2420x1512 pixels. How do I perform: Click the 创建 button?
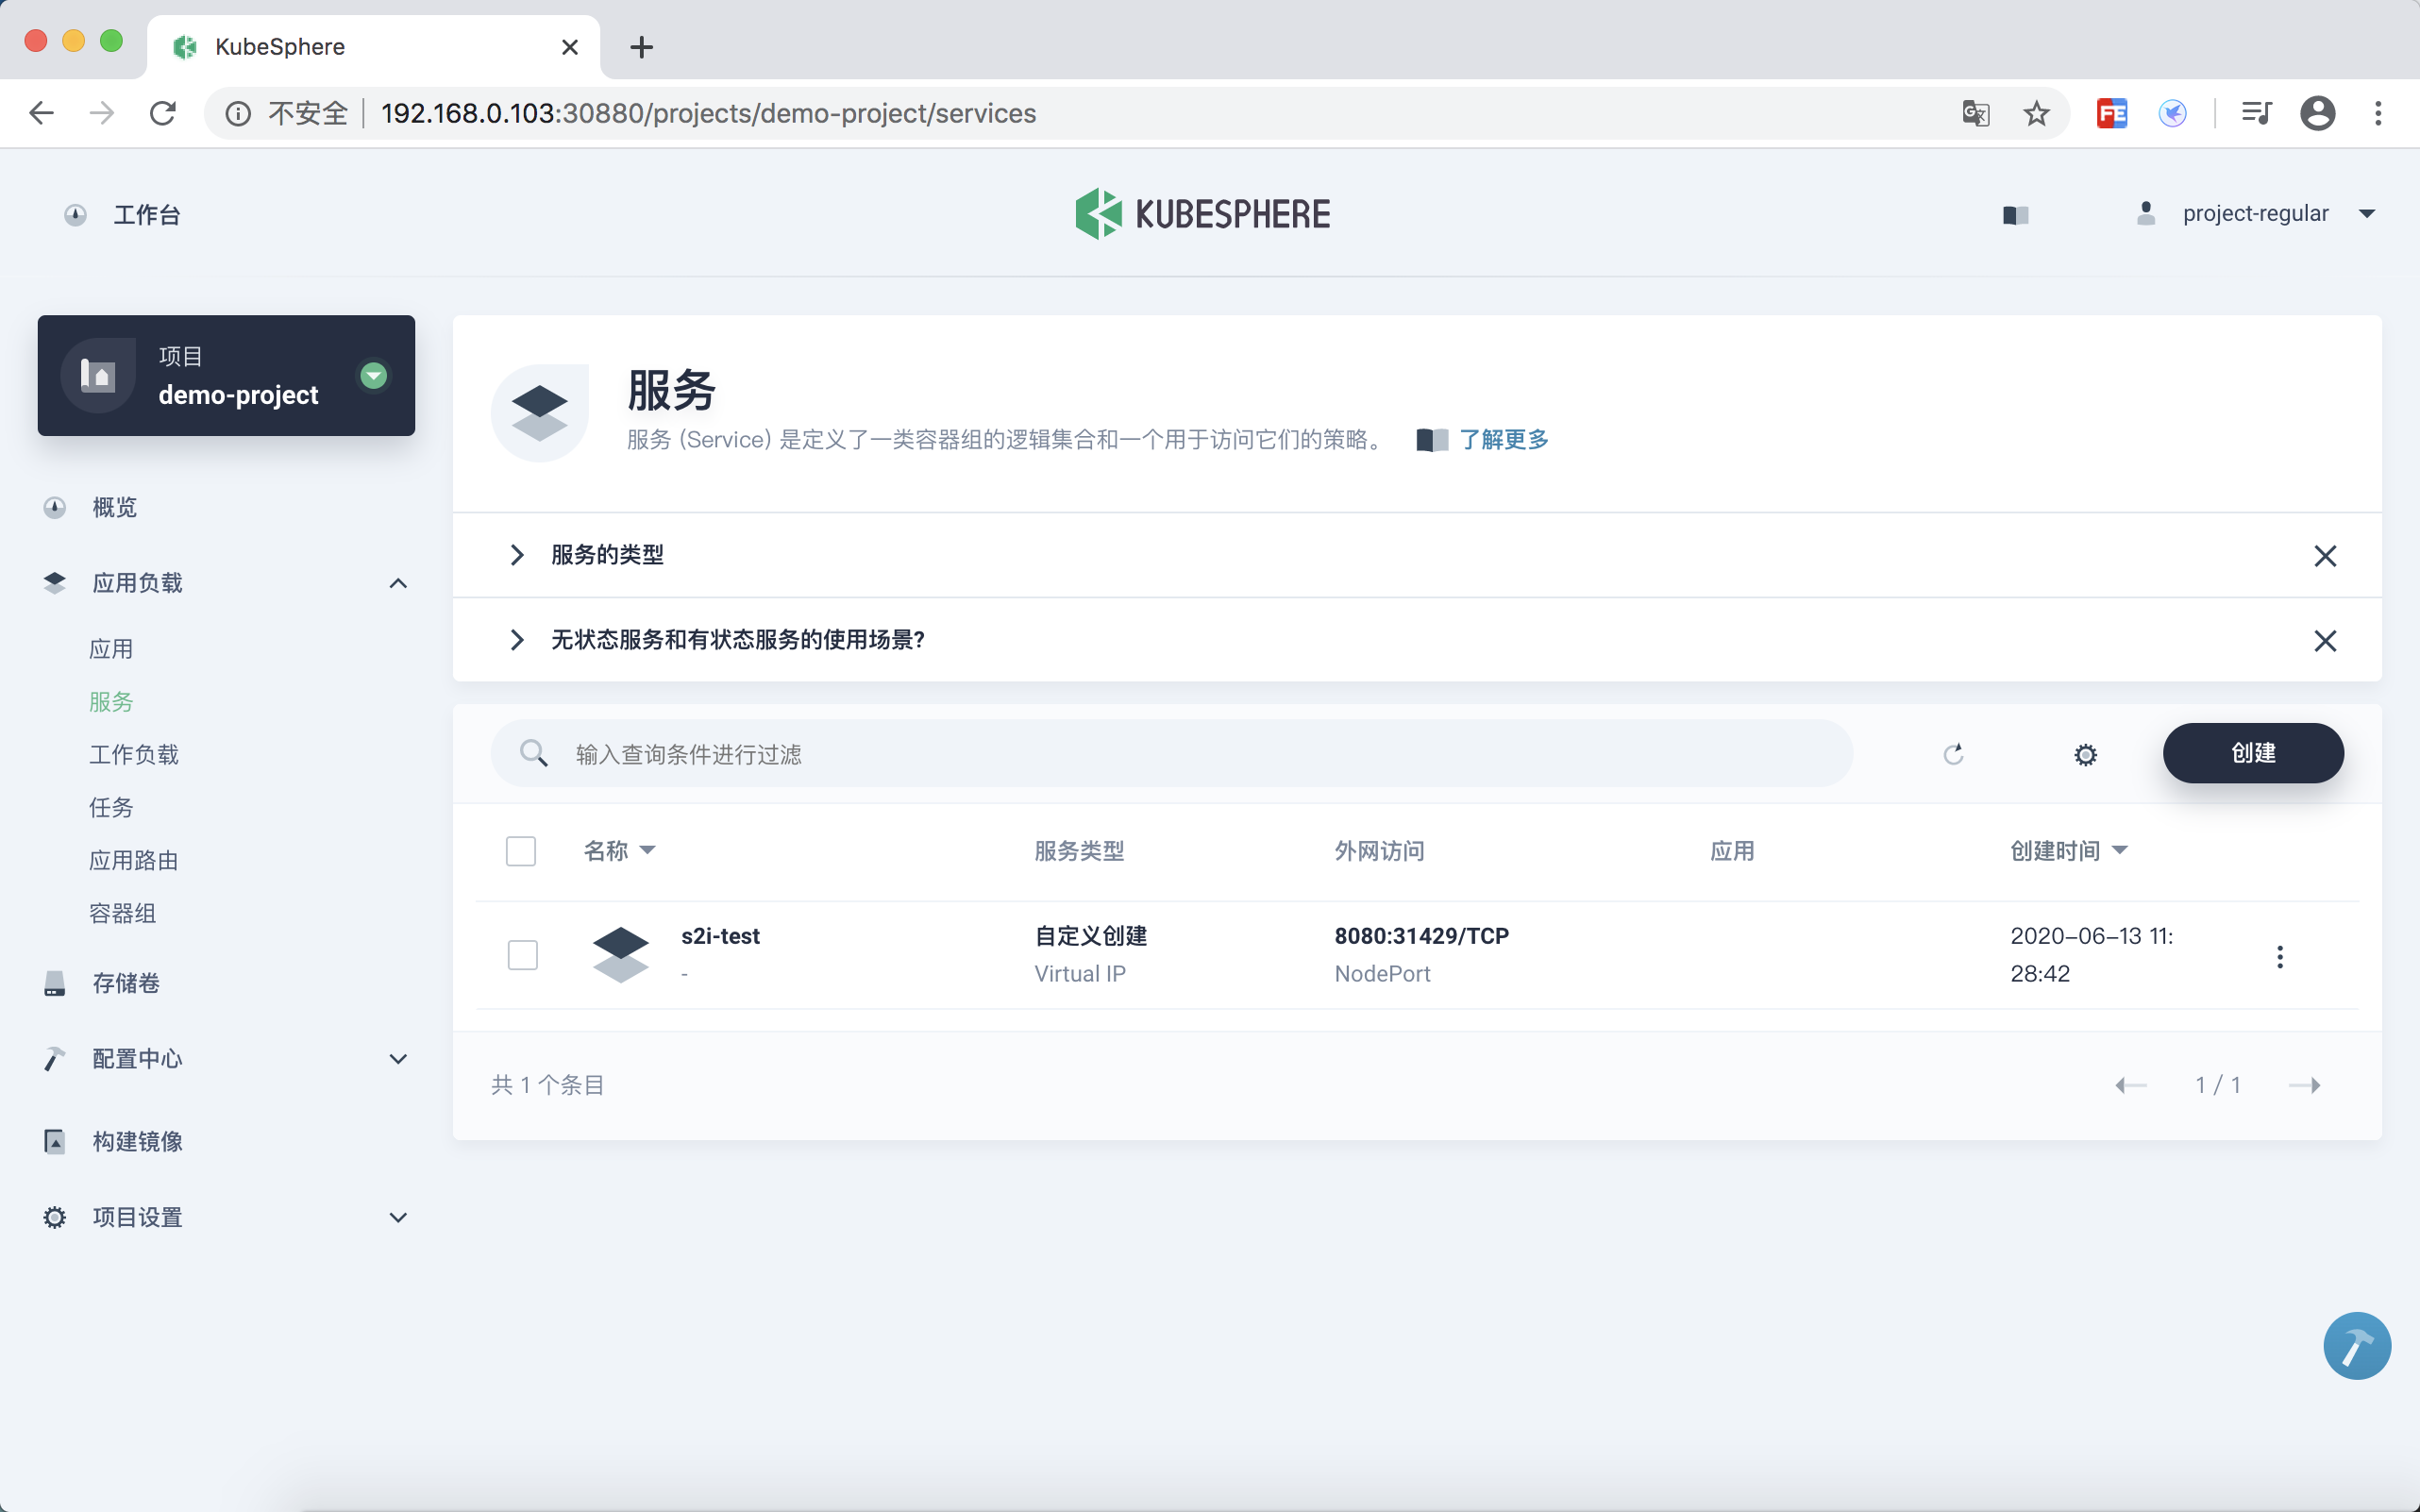coord(2252,753)
